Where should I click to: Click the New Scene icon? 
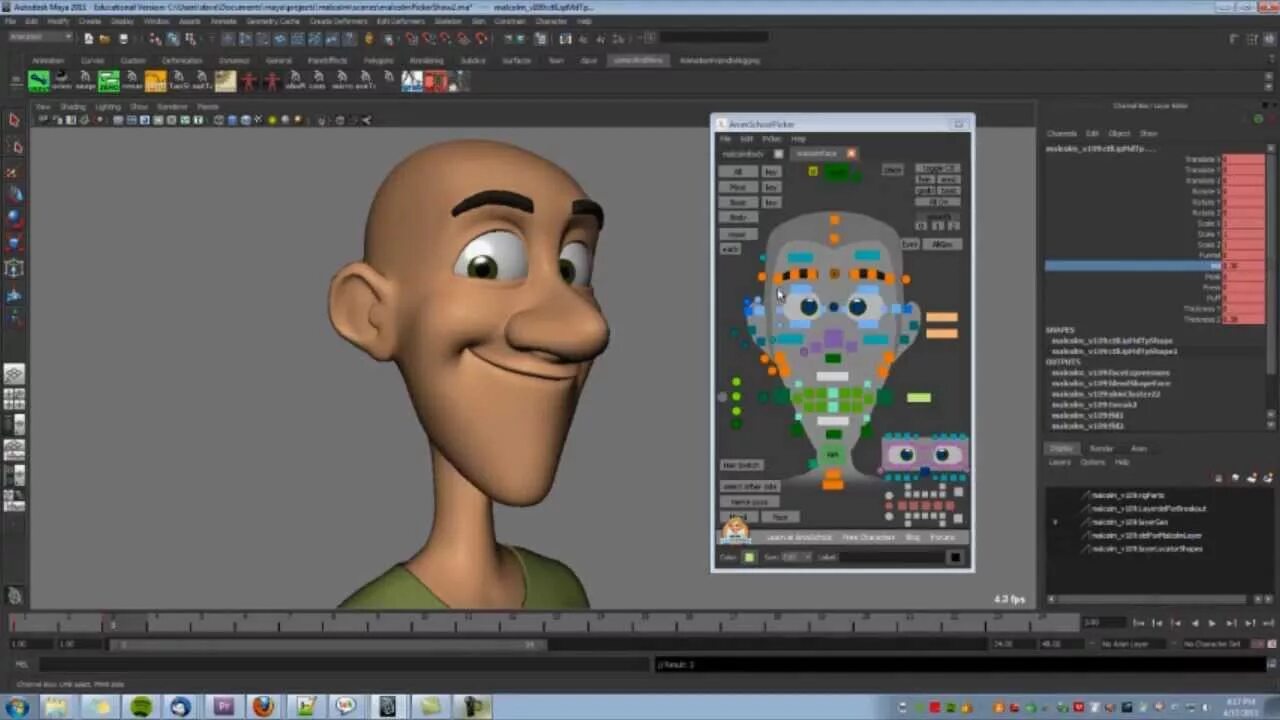(x=89, y=39)
